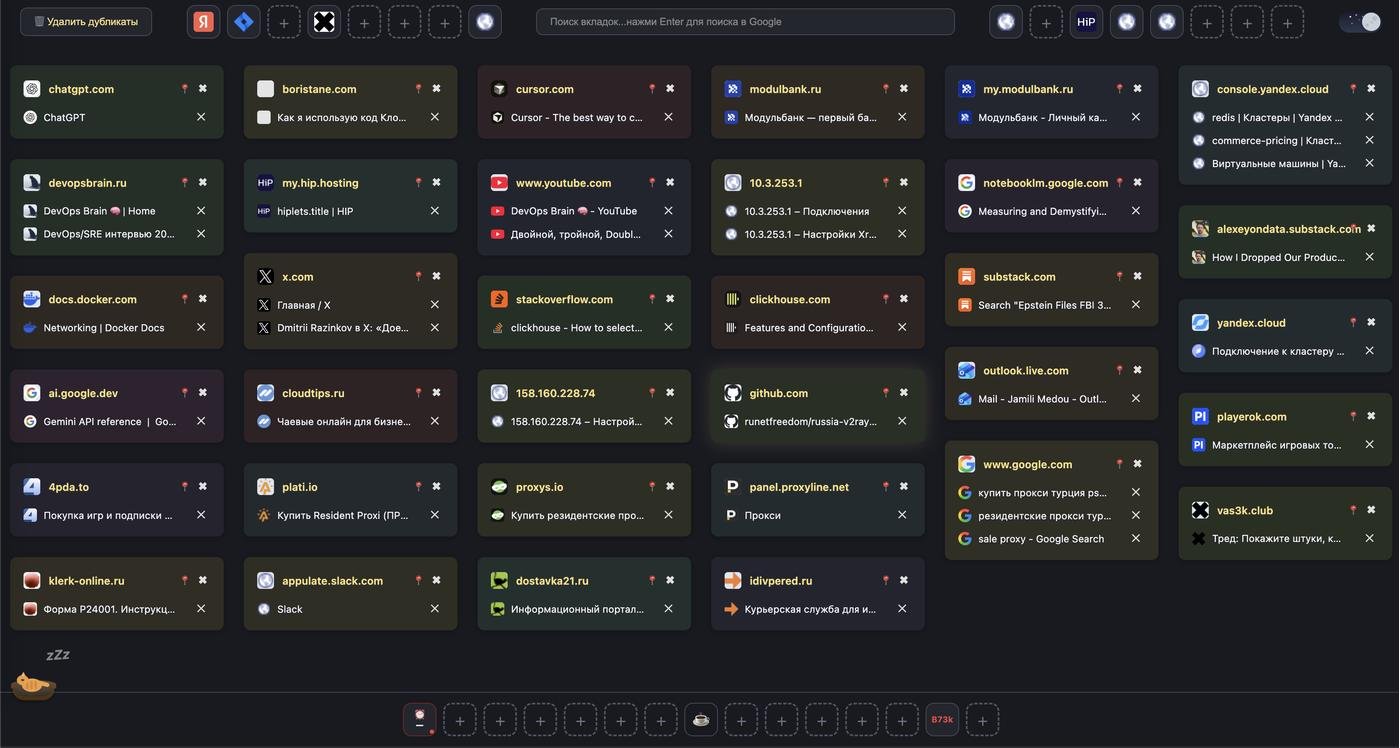
Task: Close the entire chatgpt.com group
Action: click(x=203, y=89)
